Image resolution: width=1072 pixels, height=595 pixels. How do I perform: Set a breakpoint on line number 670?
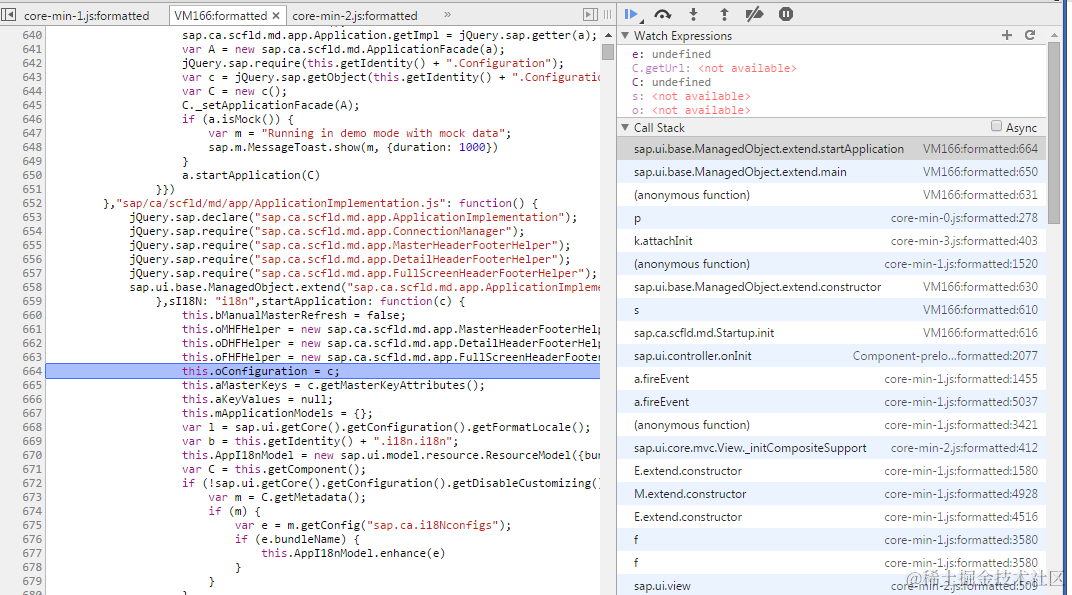pos(32,455)
